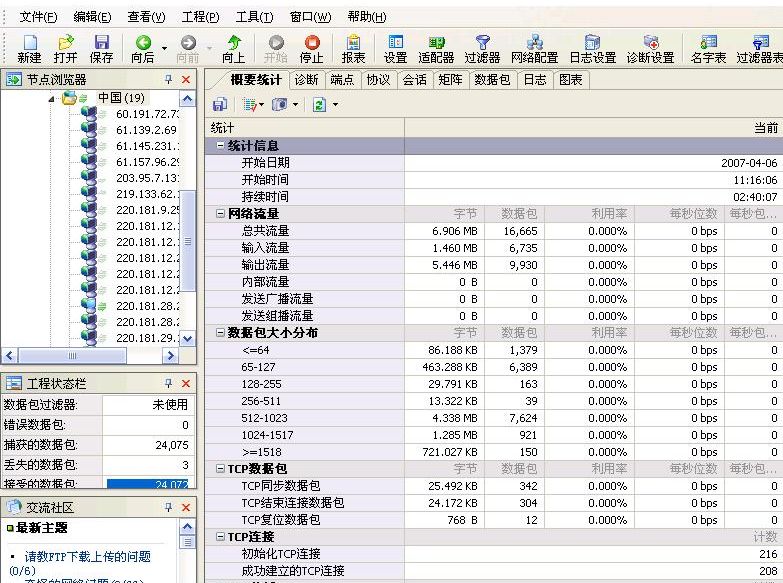Click the 停止 (Stop) capture icon

tap(312, 48)
